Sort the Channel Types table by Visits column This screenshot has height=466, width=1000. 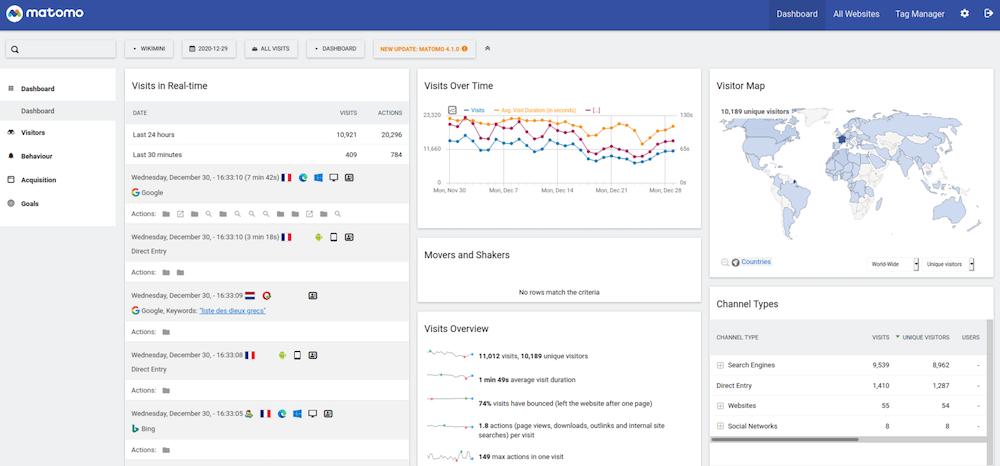pyautogui.click(x=881, y=337)
